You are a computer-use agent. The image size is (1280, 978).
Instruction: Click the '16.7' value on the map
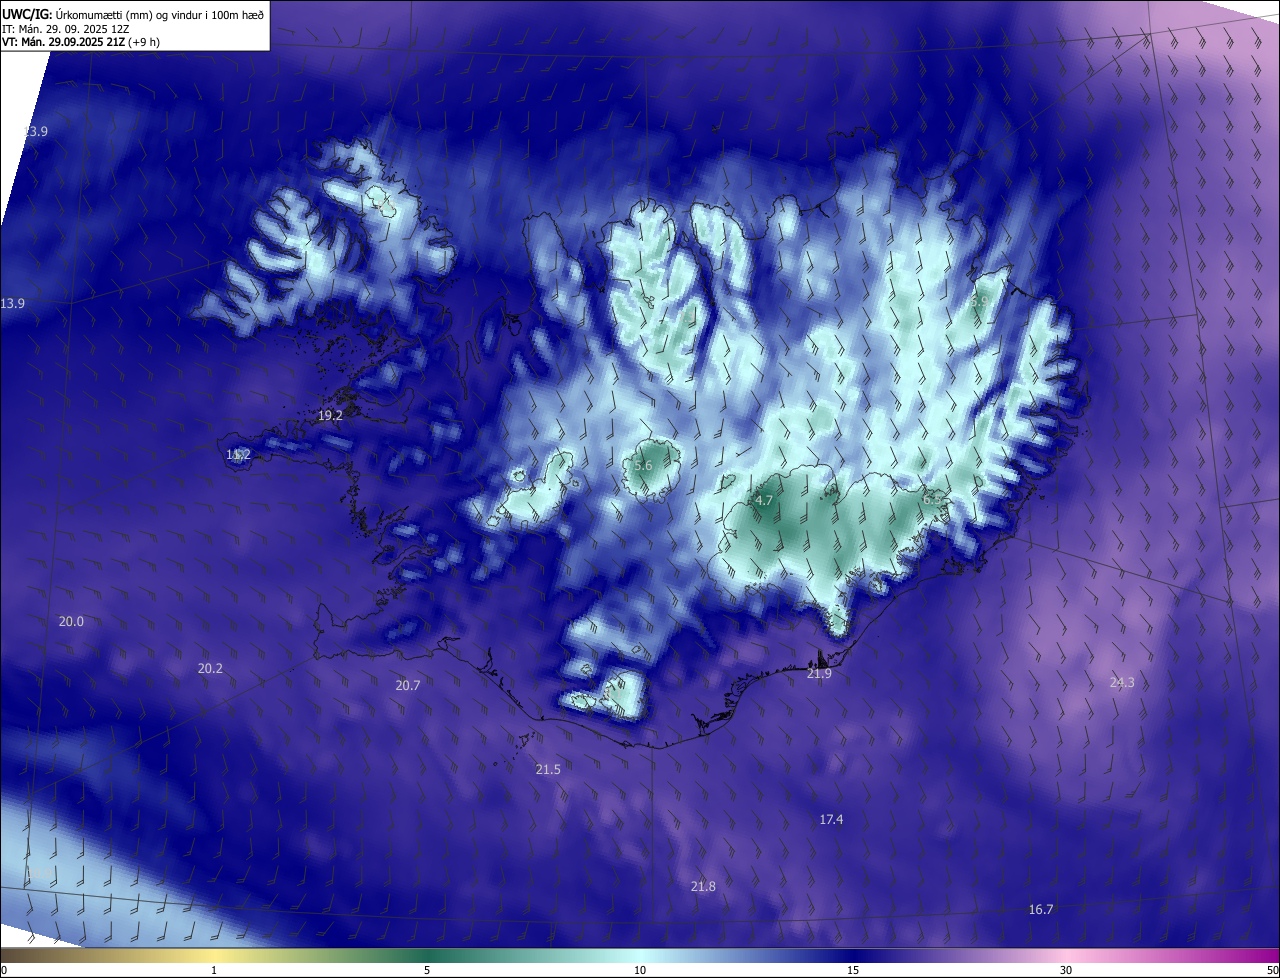click(1041, 909)
